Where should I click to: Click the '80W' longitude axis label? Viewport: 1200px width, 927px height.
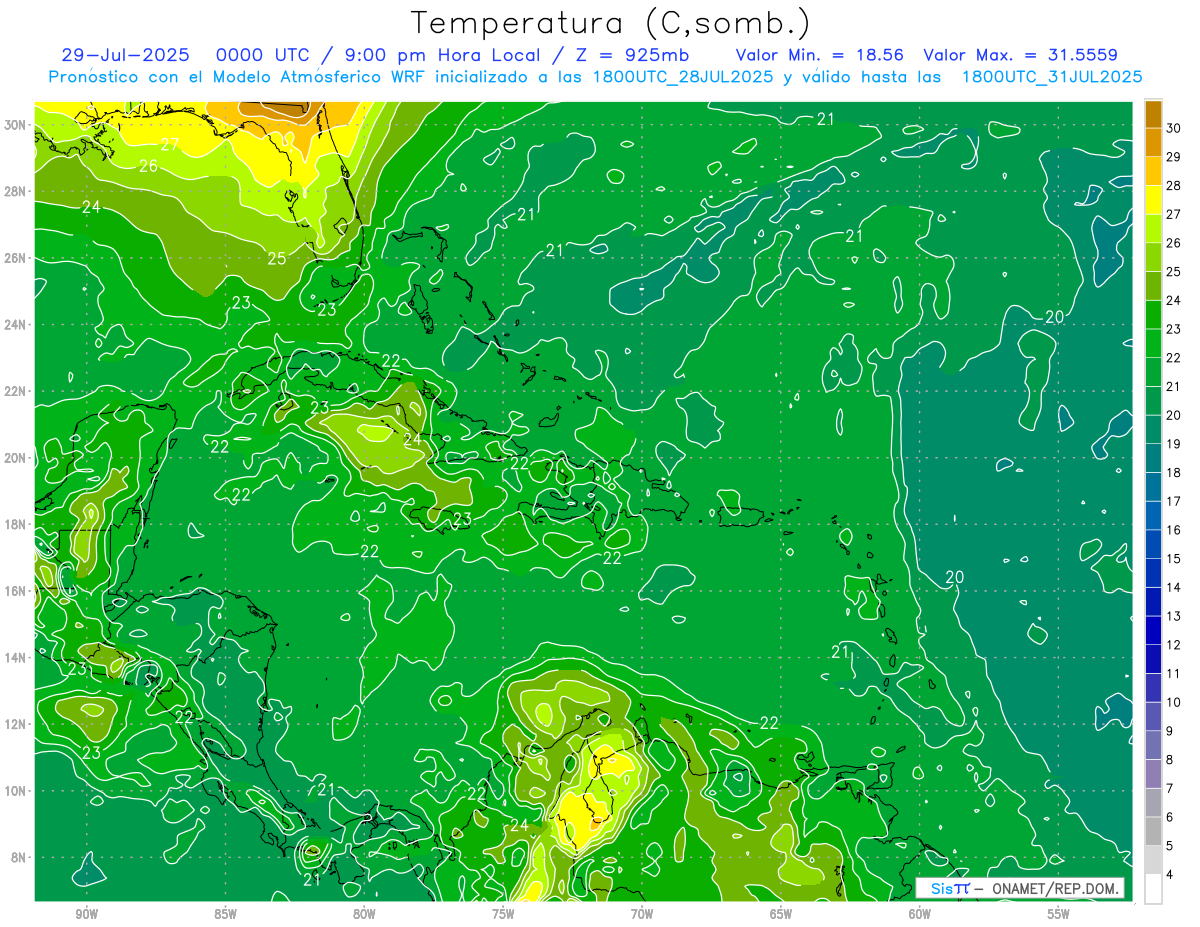(364, 914)
